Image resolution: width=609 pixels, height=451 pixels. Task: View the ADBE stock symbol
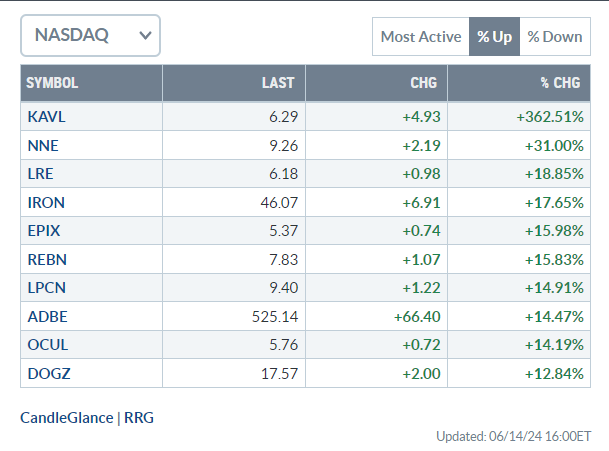pos(46,319)
